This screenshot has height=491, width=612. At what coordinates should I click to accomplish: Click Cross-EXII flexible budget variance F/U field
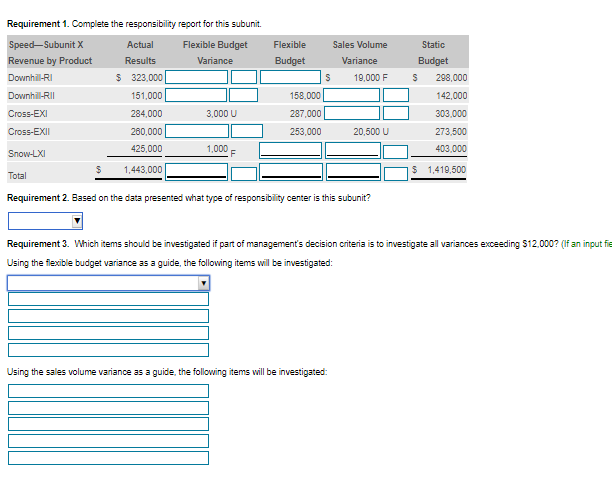[x=247, y=131]
